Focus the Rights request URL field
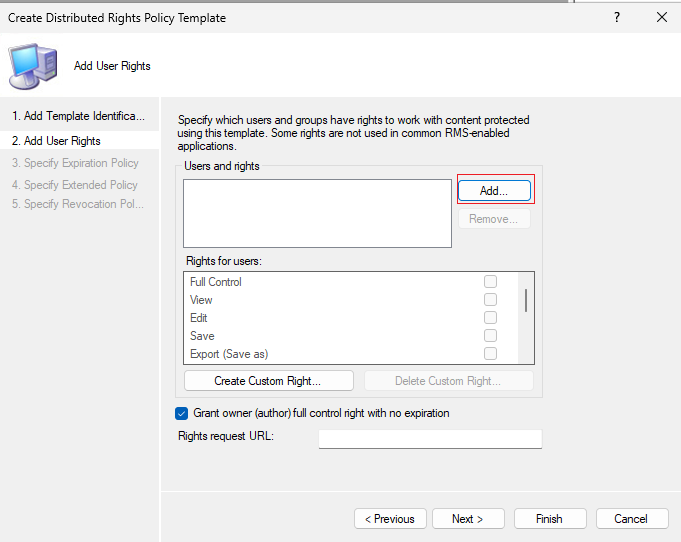The height and width of the screenshot is (542, 681). [x=430, y=439]
